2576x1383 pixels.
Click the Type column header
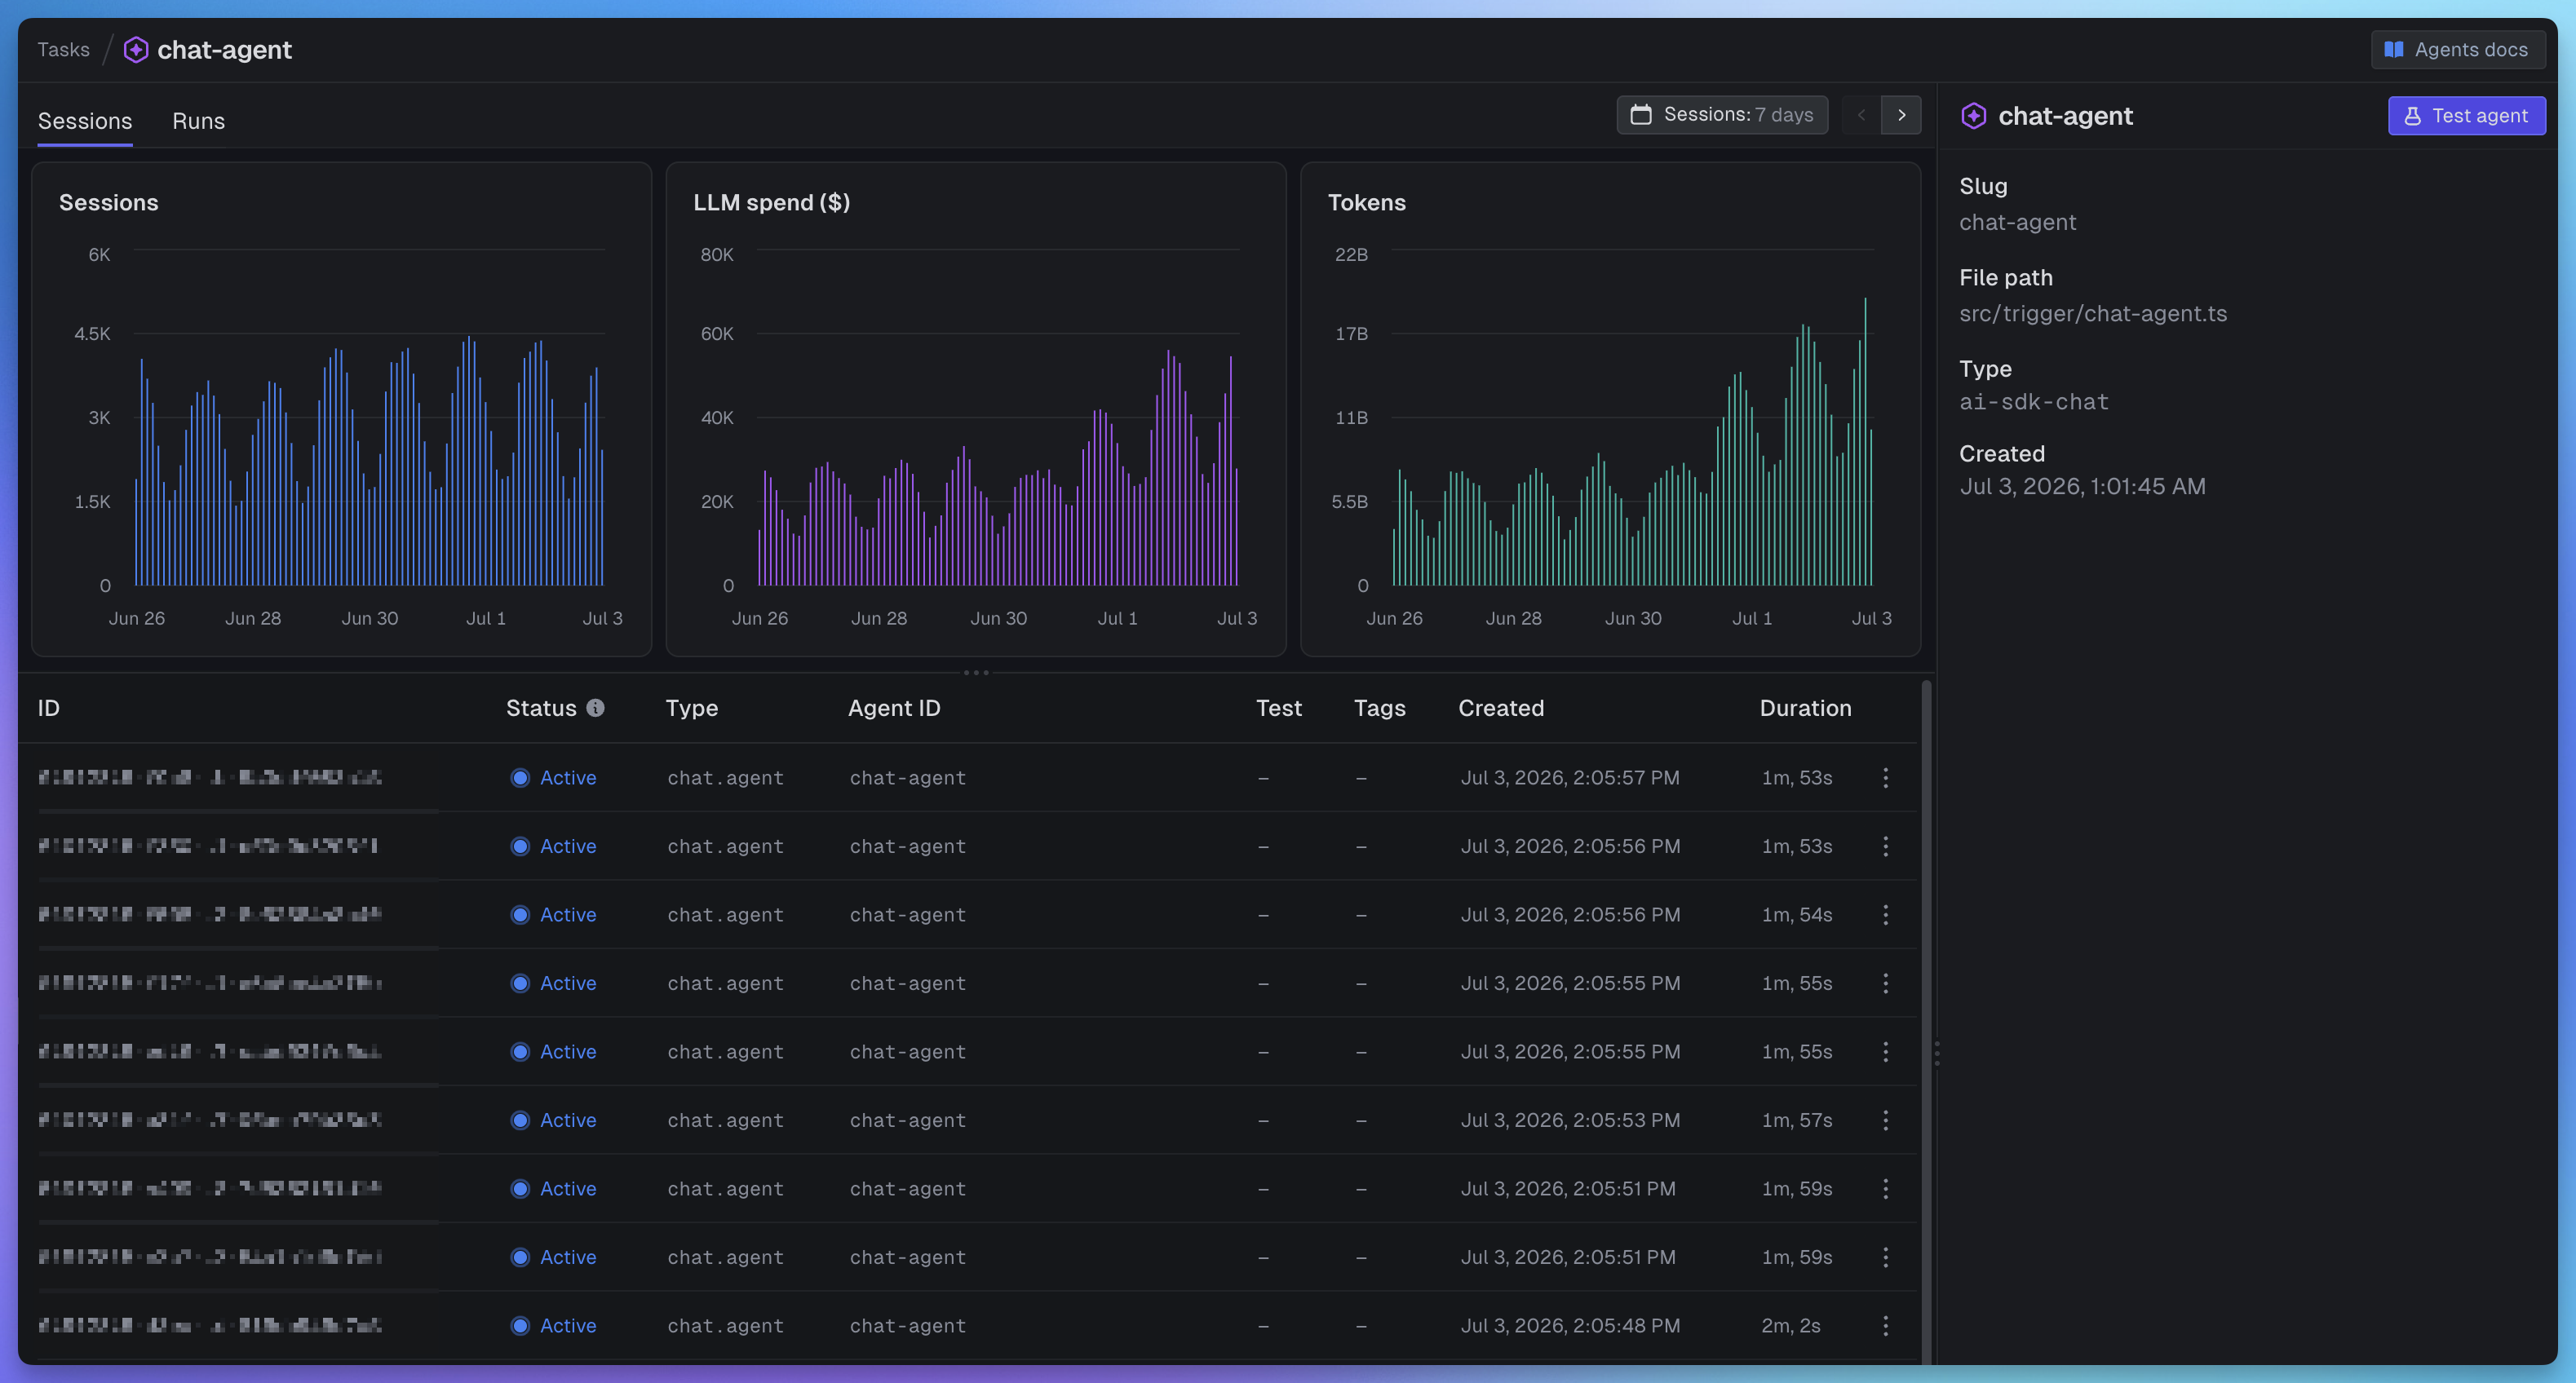(692, 708)
